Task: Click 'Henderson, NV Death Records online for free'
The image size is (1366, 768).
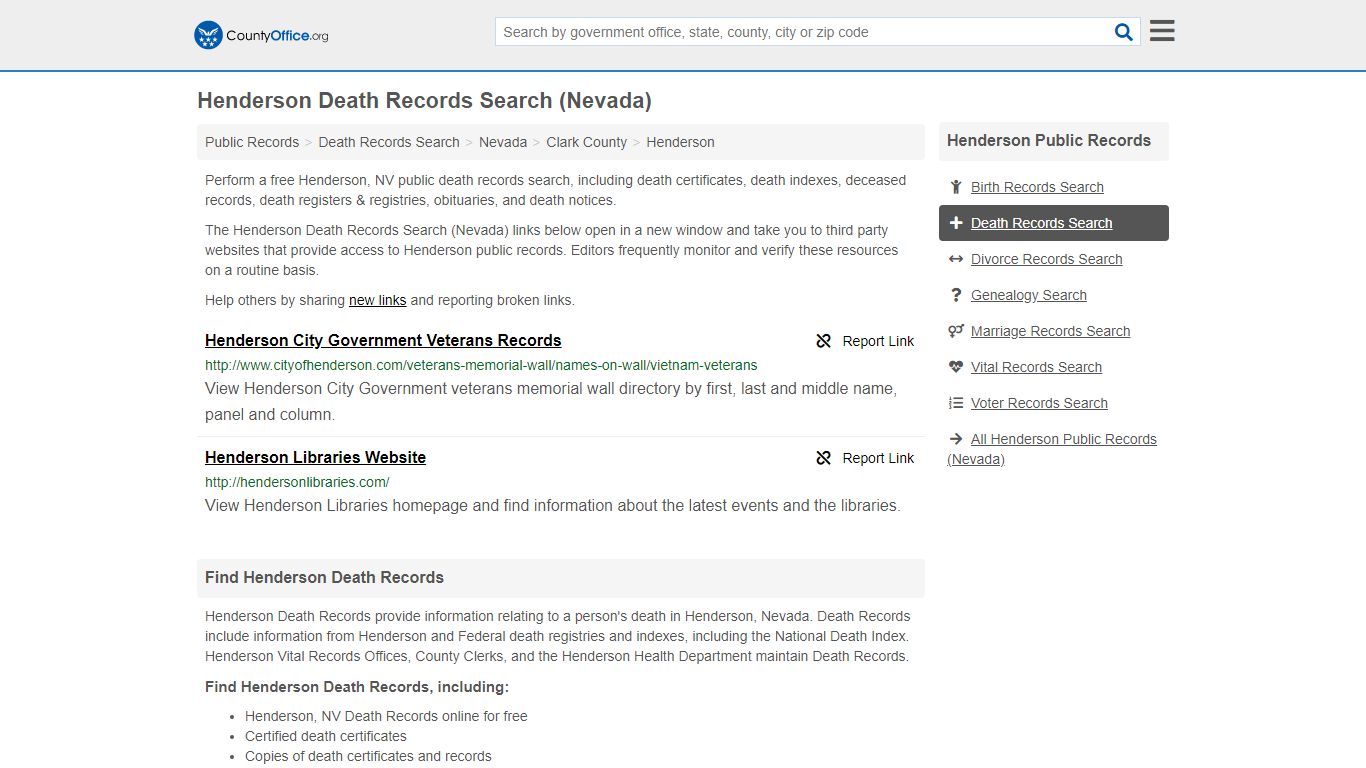Action: pos(386,716)
